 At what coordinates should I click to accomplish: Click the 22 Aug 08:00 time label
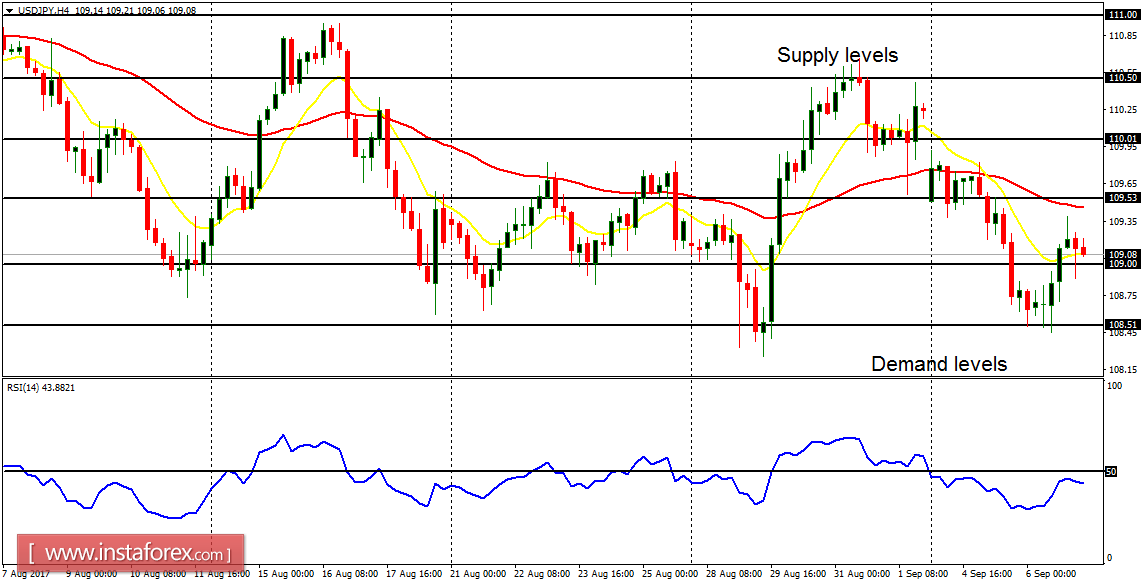(540, 574)
